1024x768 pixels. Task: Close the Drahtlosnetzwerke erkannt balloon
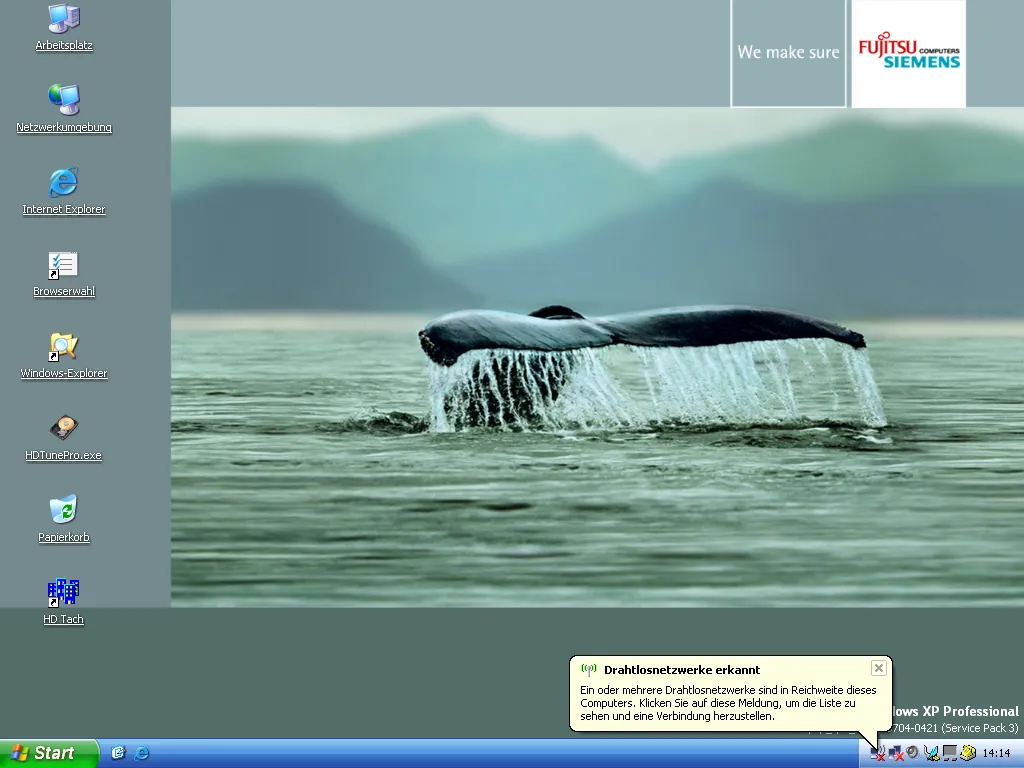coord(878,668)
